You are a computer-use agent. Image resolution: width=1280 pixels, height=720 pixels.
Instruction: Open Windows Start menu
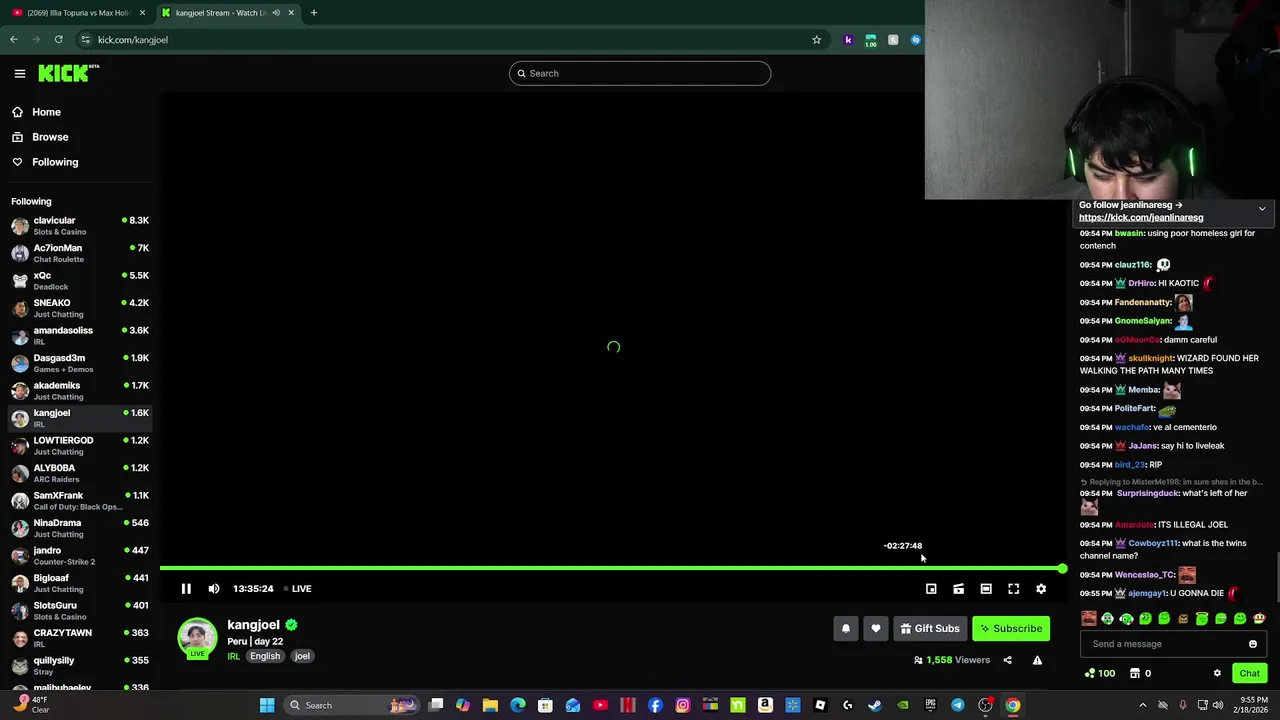[267, 706]
